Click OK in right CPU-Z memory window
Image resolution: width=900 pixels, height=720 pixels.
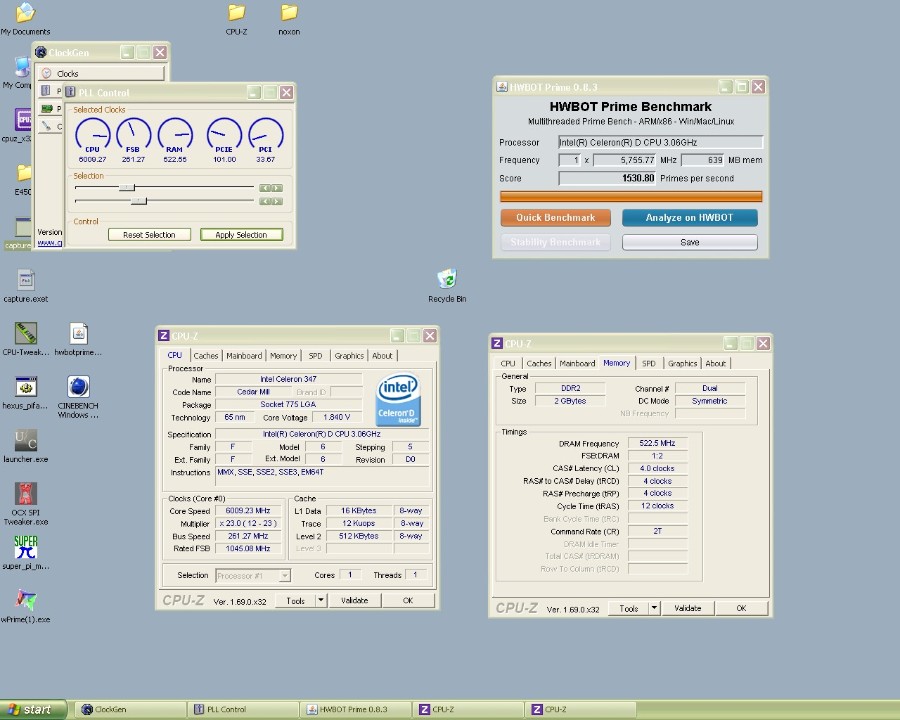[741, 608]
